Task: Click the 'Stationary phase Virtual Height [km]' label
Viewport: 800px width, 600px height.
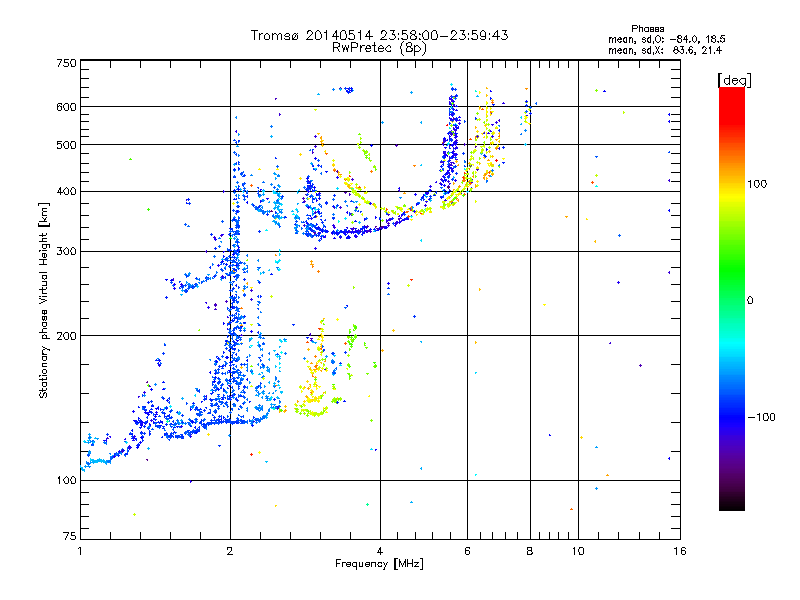Action: click(44, 300)
